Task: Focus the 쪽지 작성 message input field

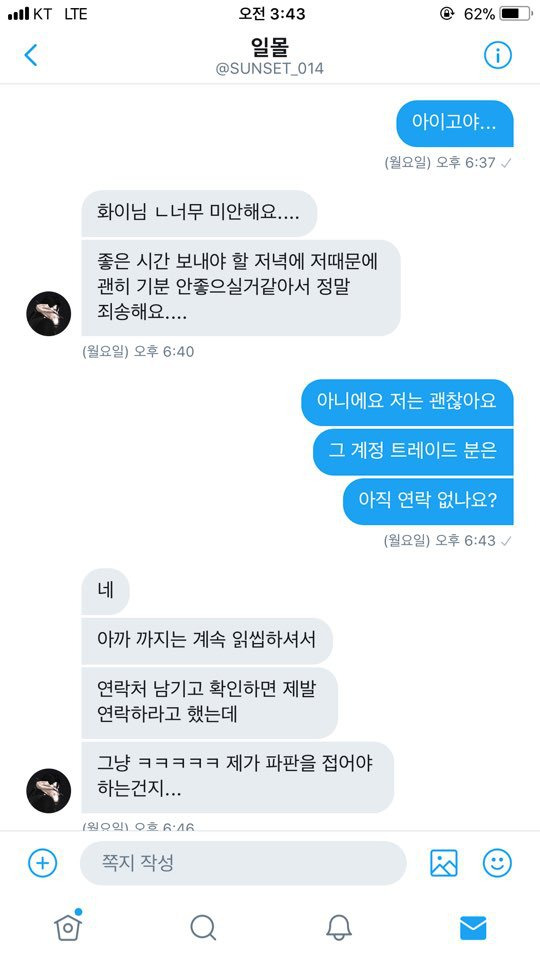Action: (243, 863)
